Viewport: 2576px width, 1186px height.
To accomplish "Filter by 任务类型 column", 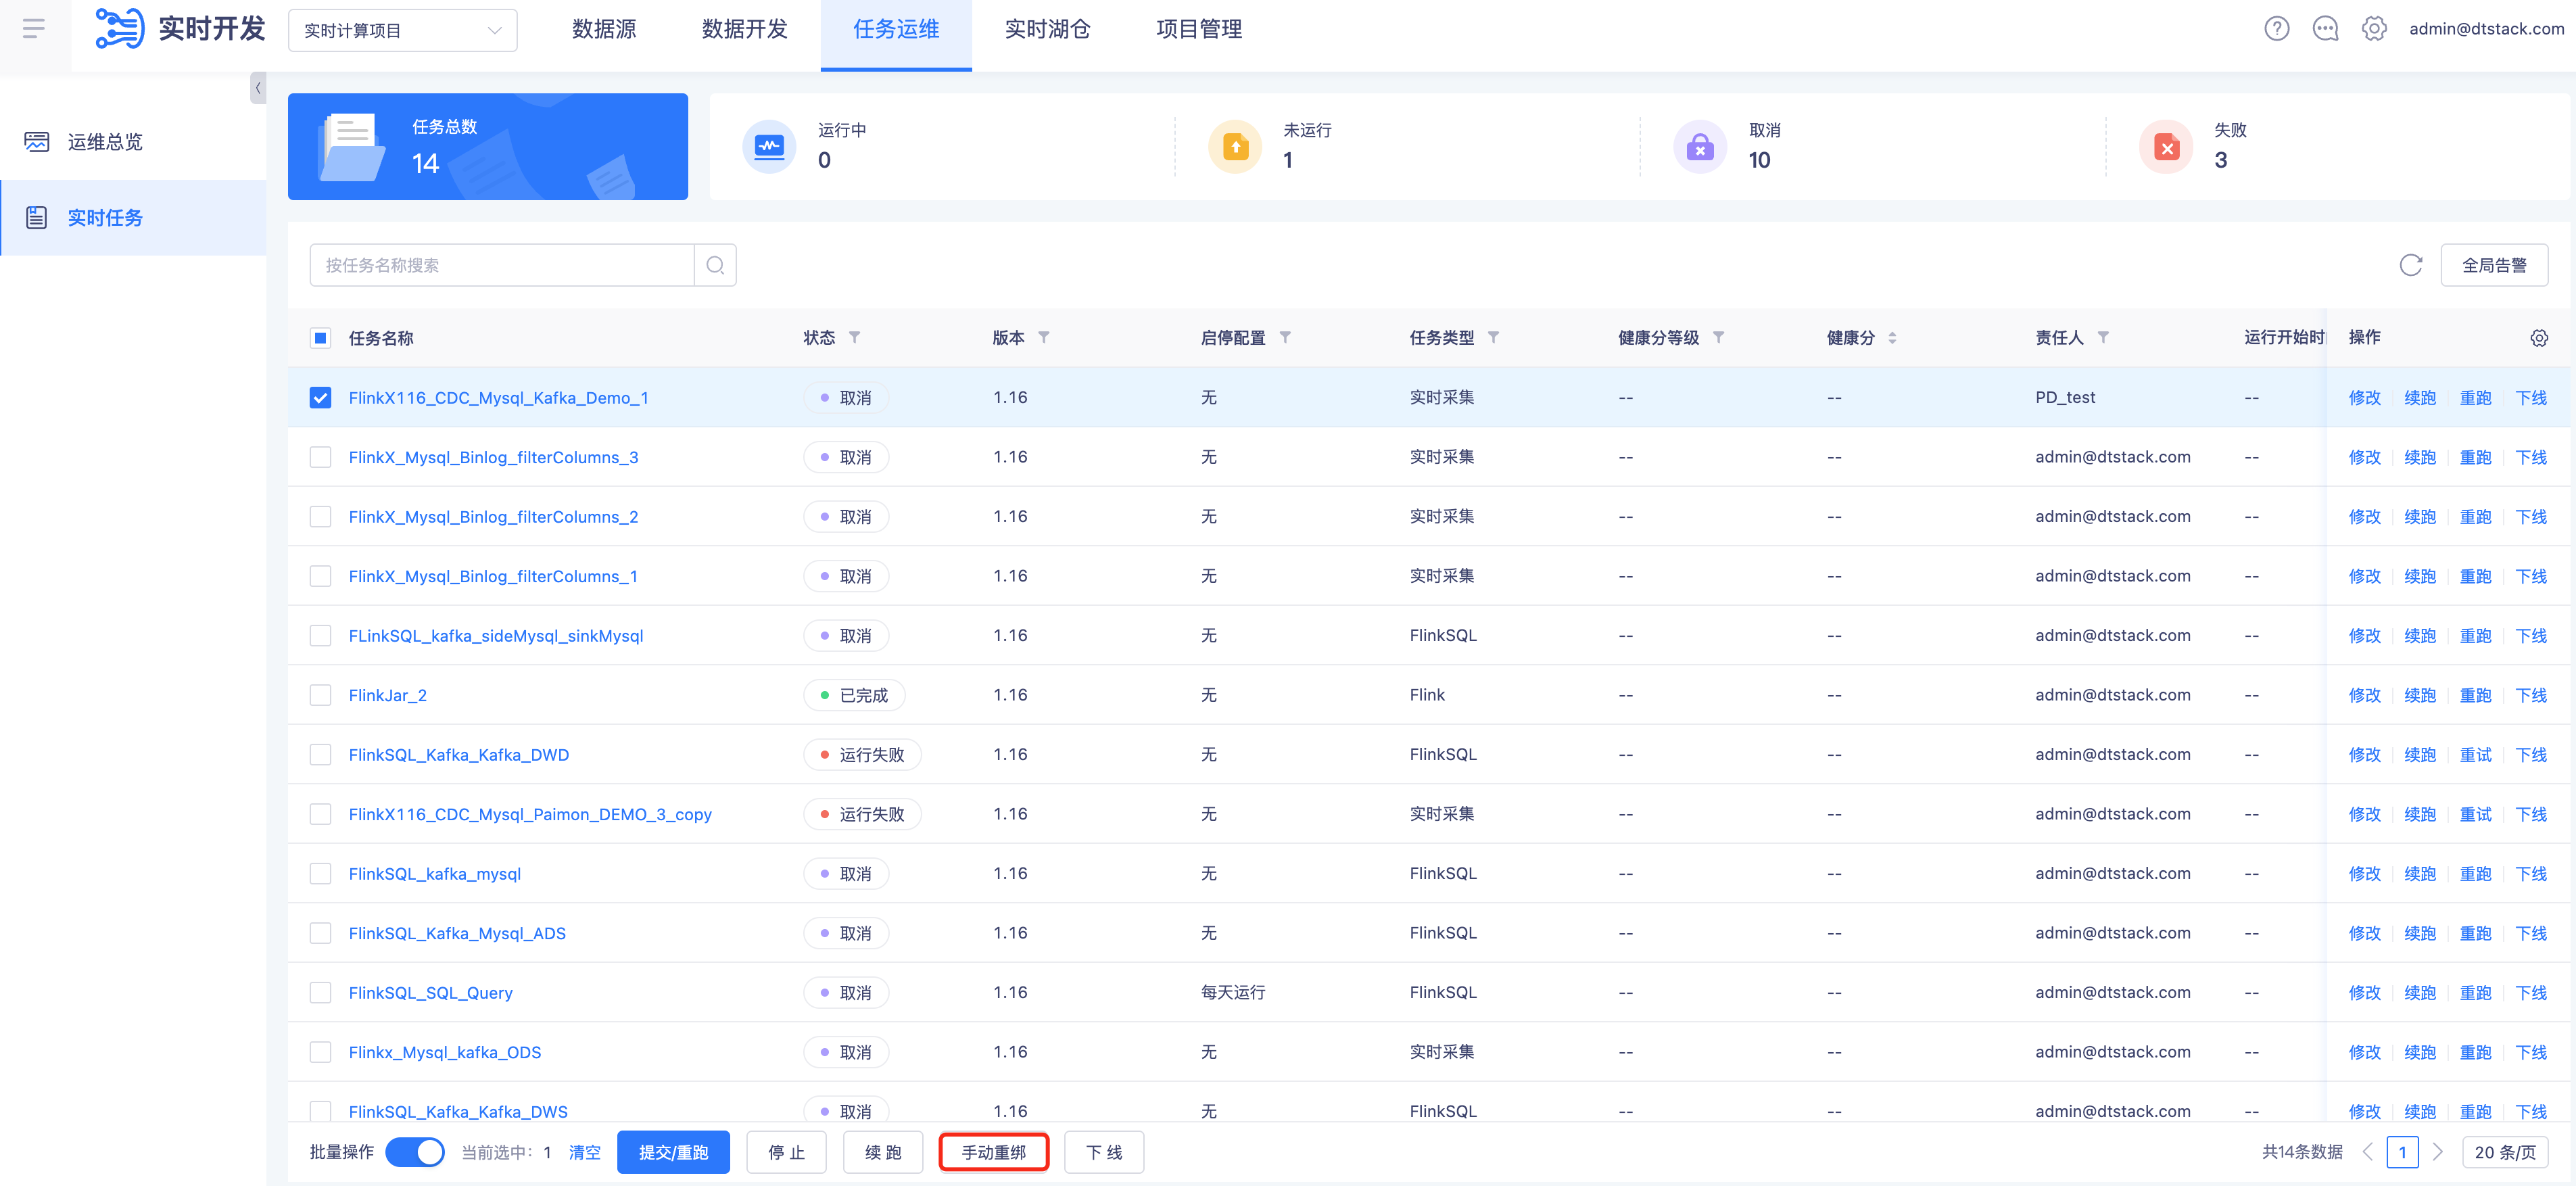I will coord(1493,338).
